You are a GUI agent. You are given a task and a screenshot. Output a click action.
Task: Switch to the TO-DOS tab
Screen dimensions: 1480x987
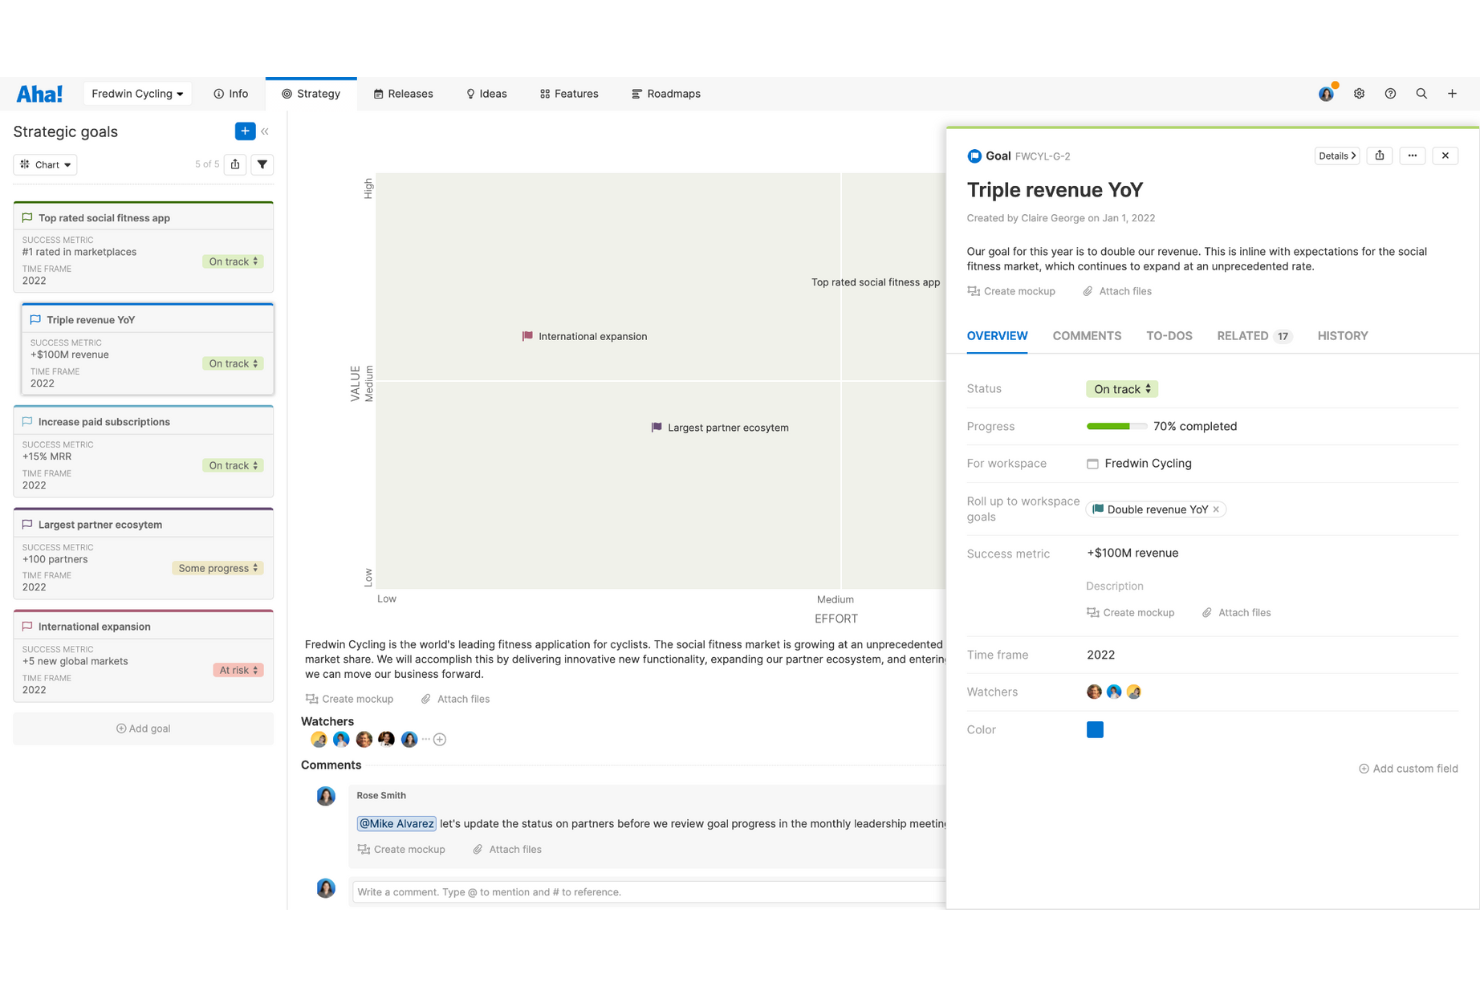[x=1169, y=336]
